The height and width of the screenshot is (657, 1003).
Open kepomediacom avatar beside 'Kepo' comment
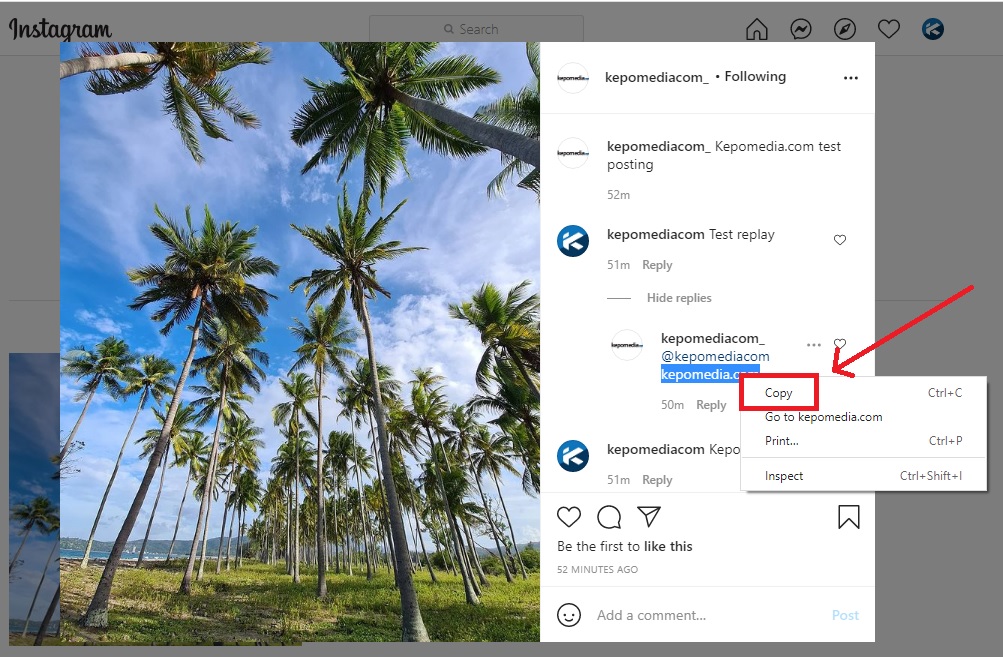coord(573,456)
